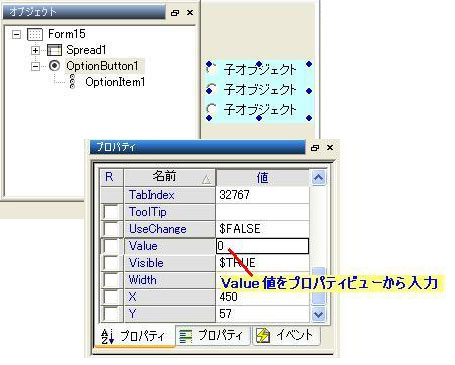Float the プロパティ panel with restore icon
This screenshot has width=455, height=365.
315,147
